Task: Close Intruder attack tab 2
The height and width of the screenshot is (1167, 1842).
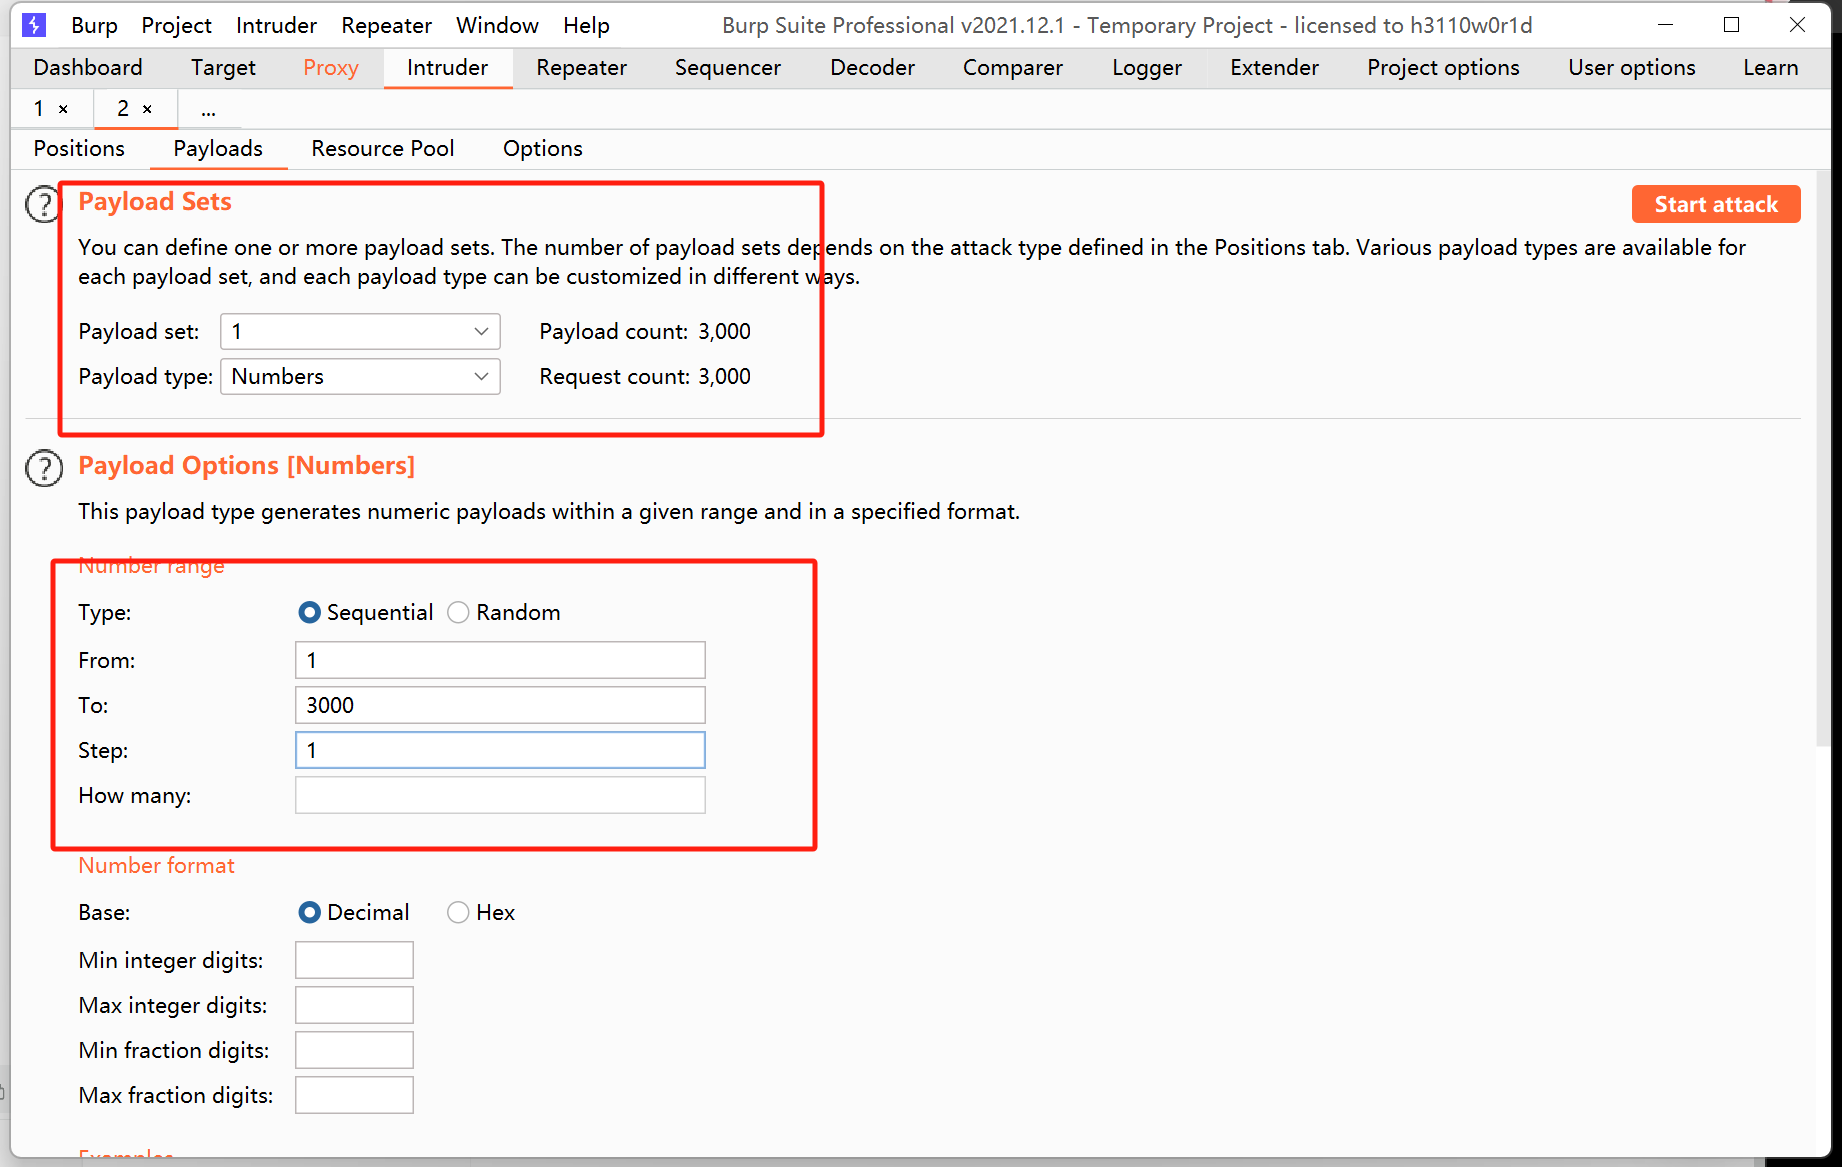Action: [147, 109]
